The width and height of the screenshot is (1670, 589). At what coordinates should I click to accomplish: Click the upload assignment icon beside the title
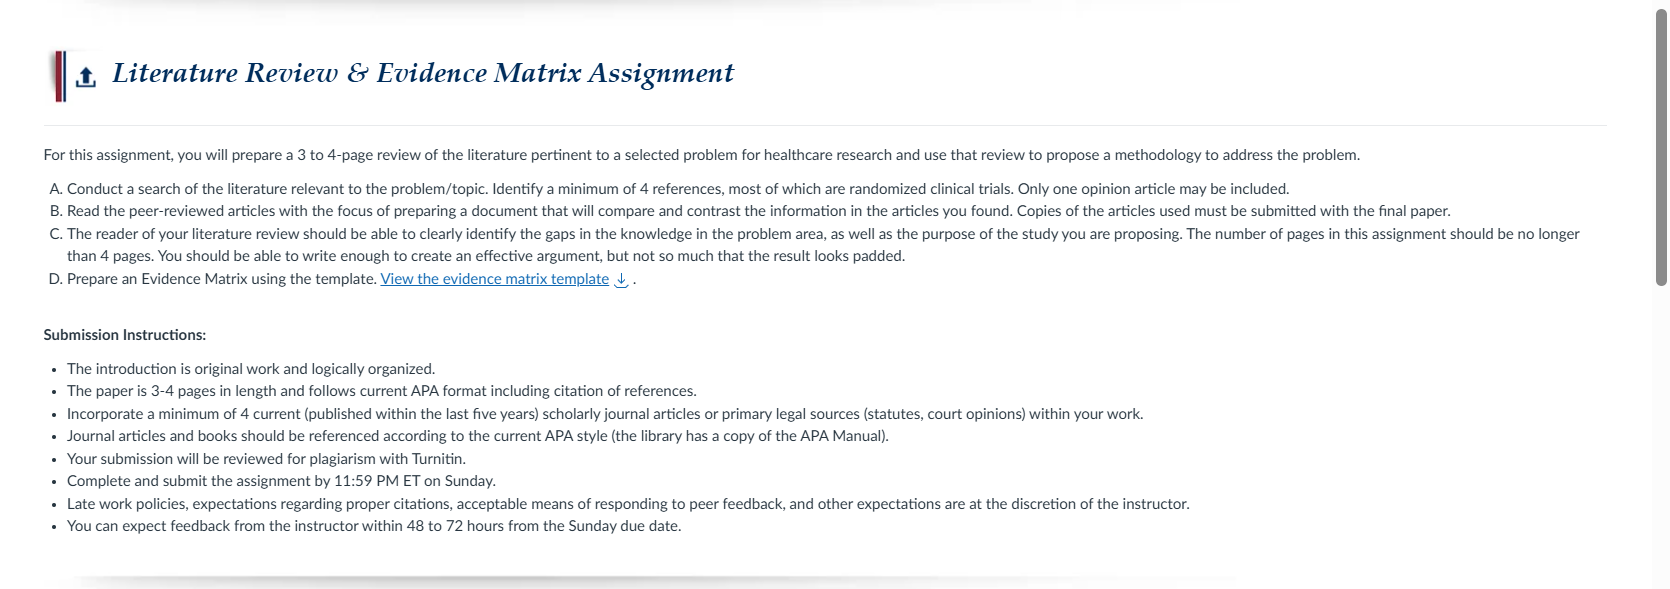86,77
